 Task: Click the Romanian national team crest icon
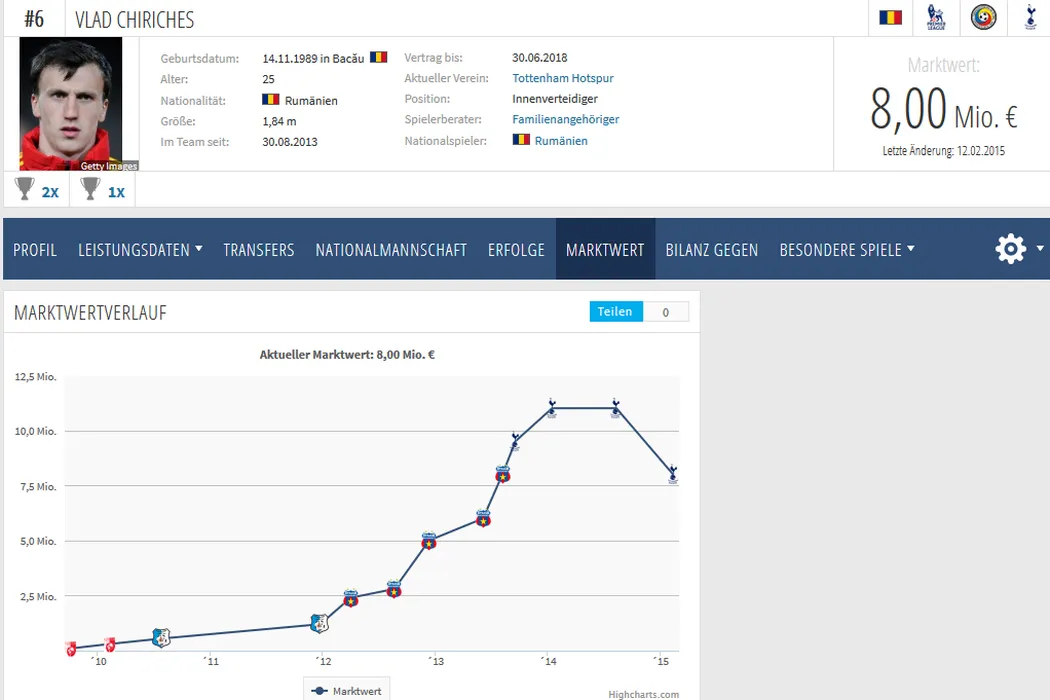(x=983, y=17)
